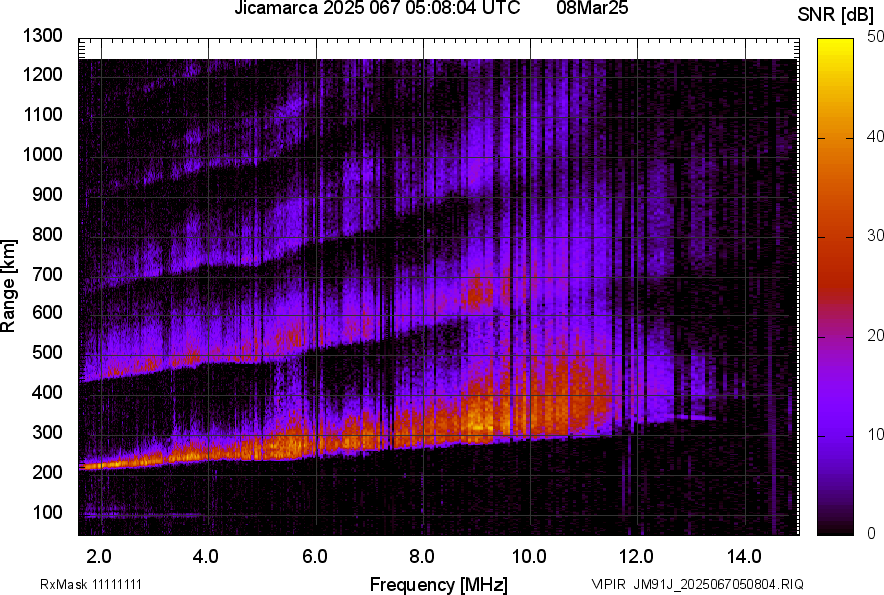Click the colorbar tick label '50'
Screen dimensions: 884x595
click(876, 37)
